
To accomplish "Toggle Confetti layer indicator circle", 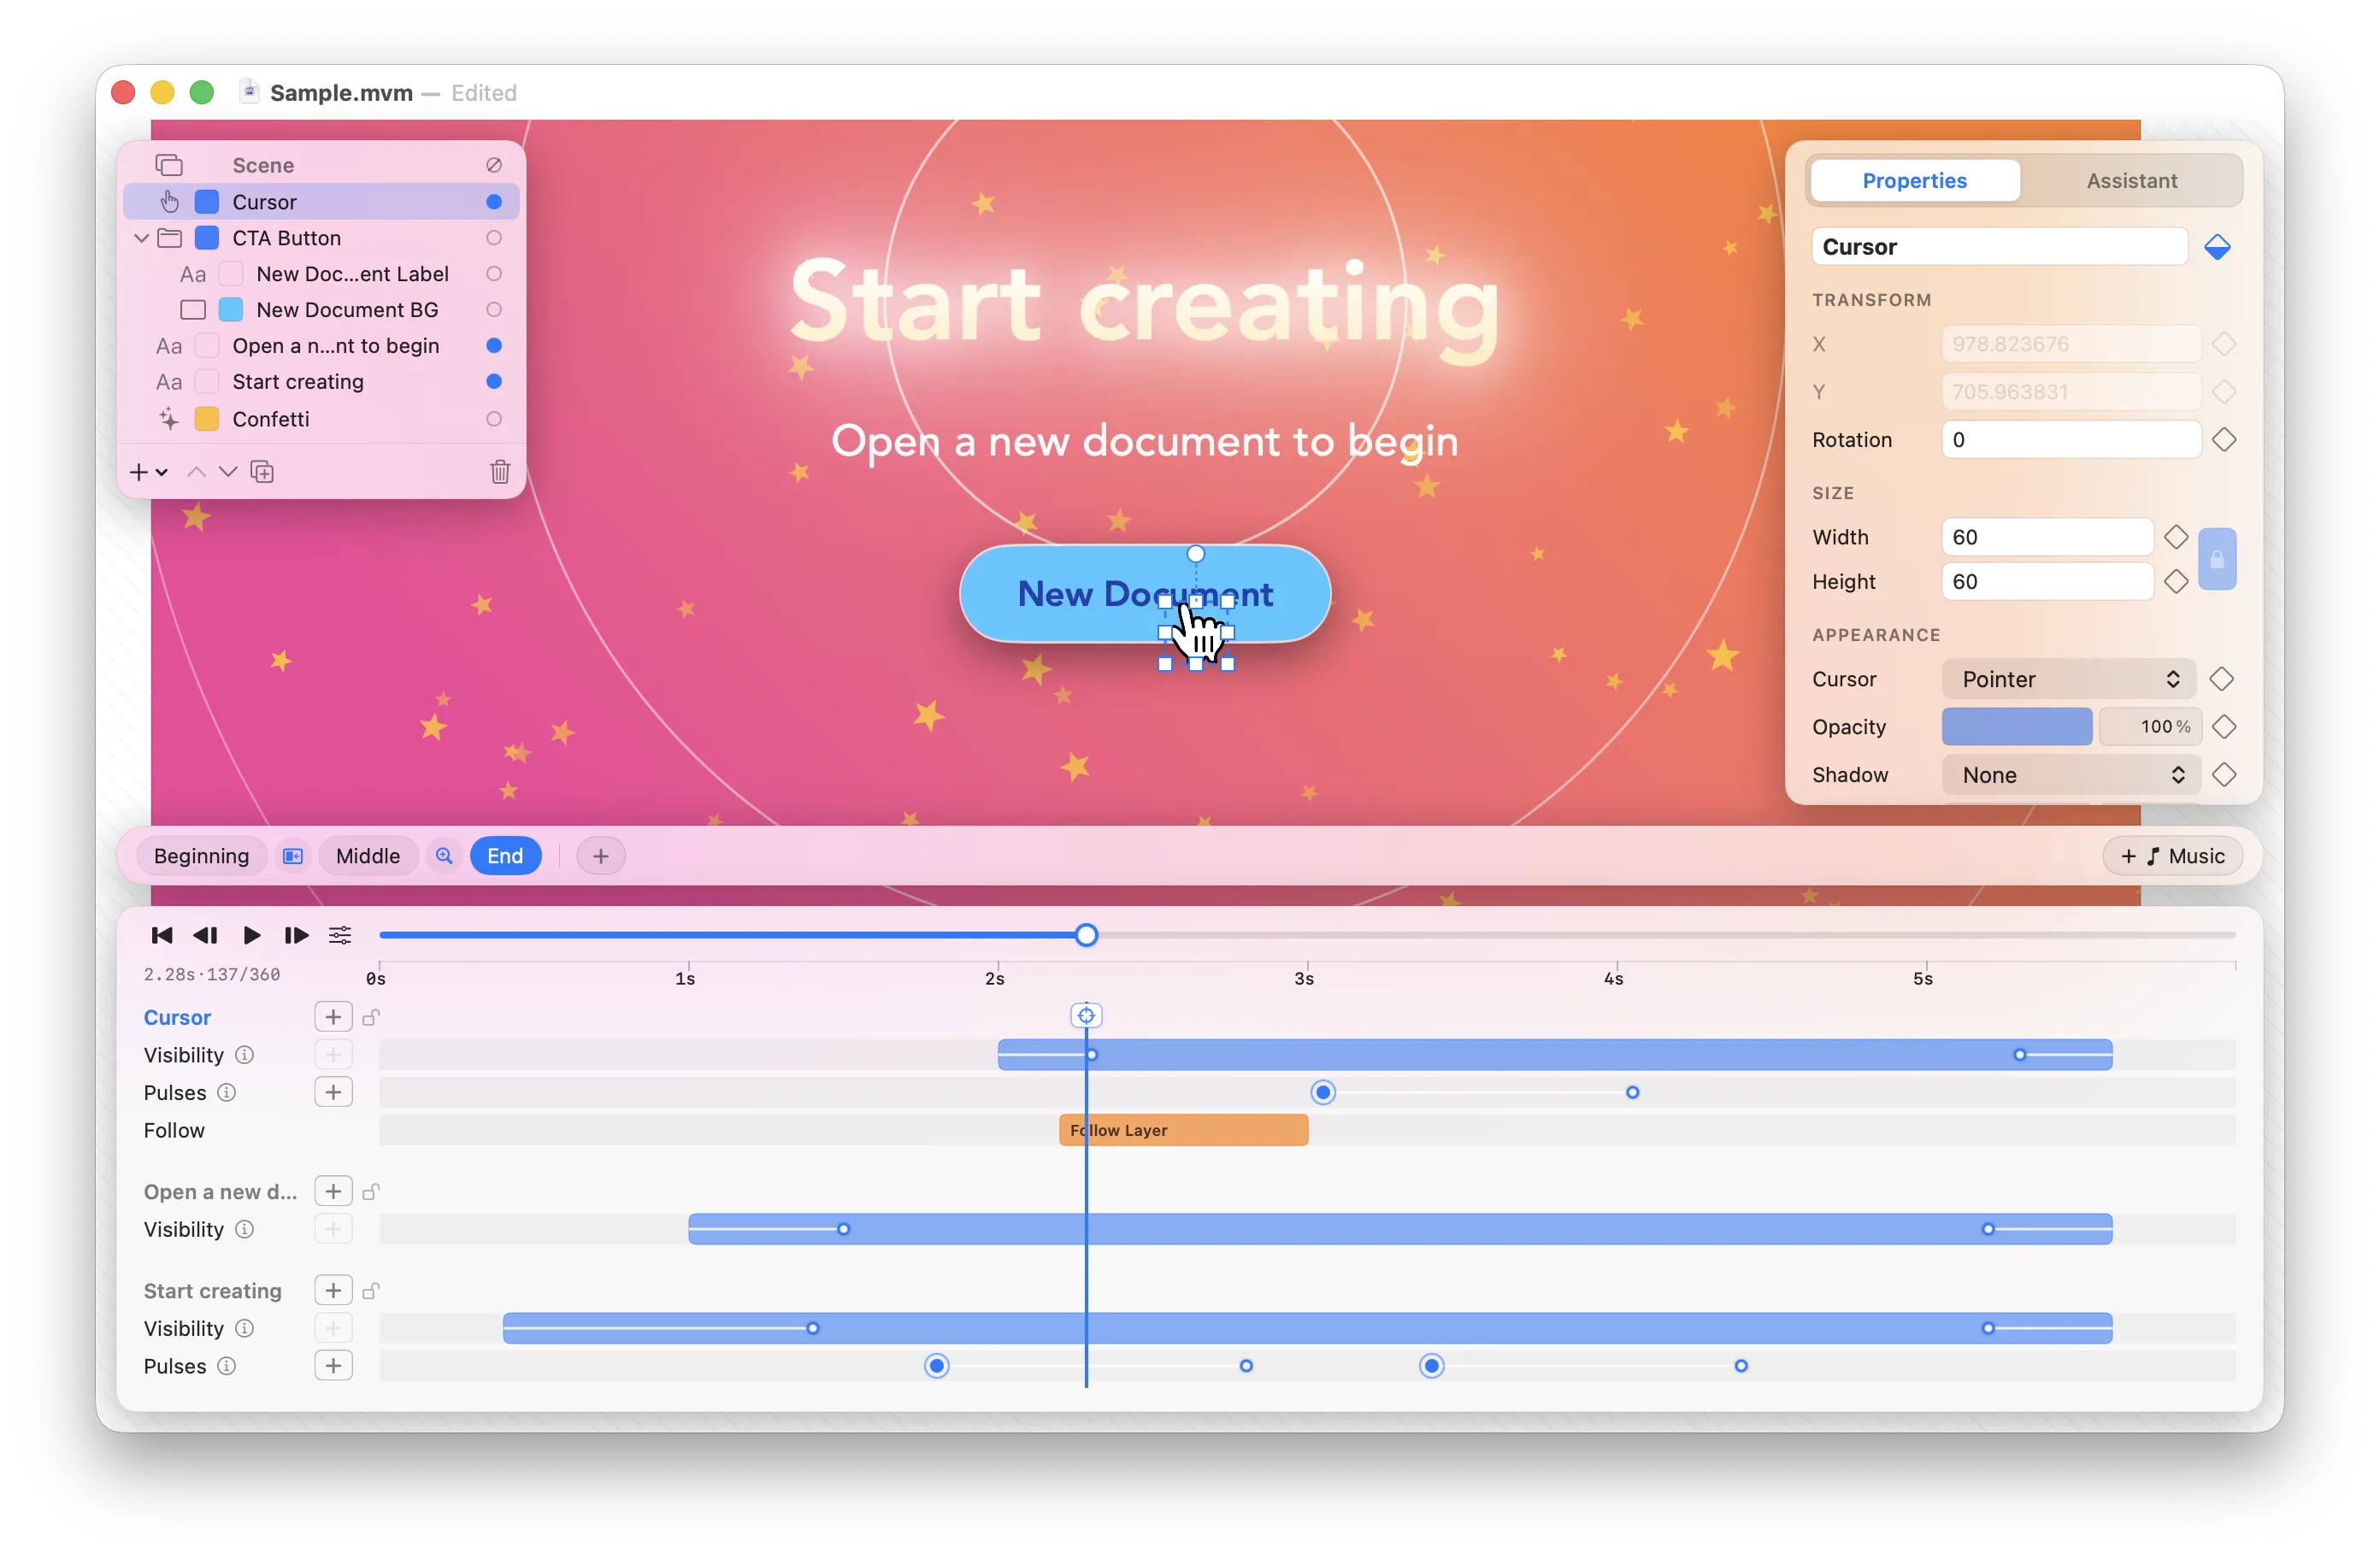I will click(x=494, y=419).
